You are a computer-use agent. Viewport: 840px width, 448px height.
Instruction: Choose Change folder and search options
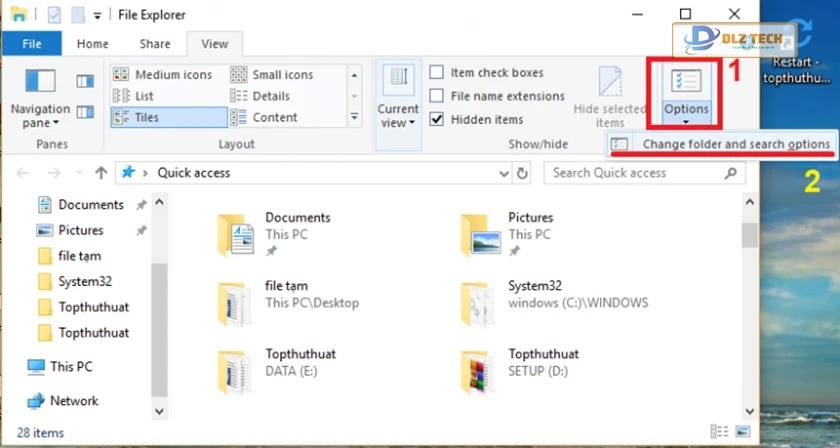735,144
